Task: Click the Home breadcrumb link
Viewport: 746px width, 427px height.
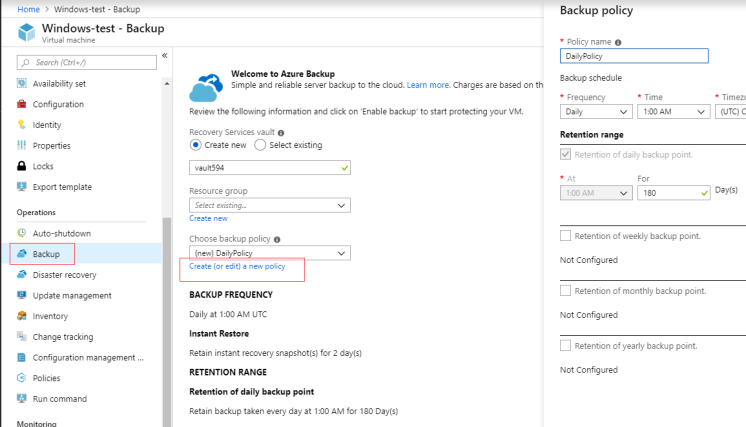Action: (29, 9)
